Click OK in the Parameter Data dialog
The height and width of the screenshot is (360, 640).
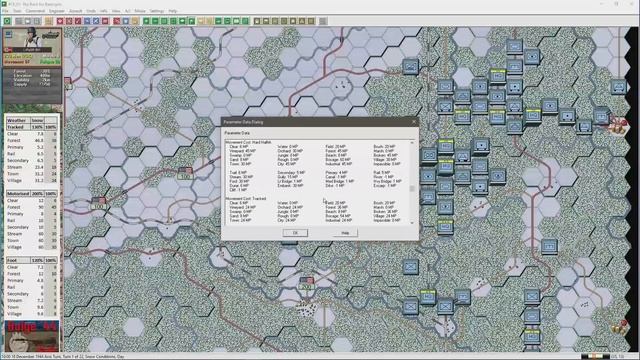[x=295, y=233]
